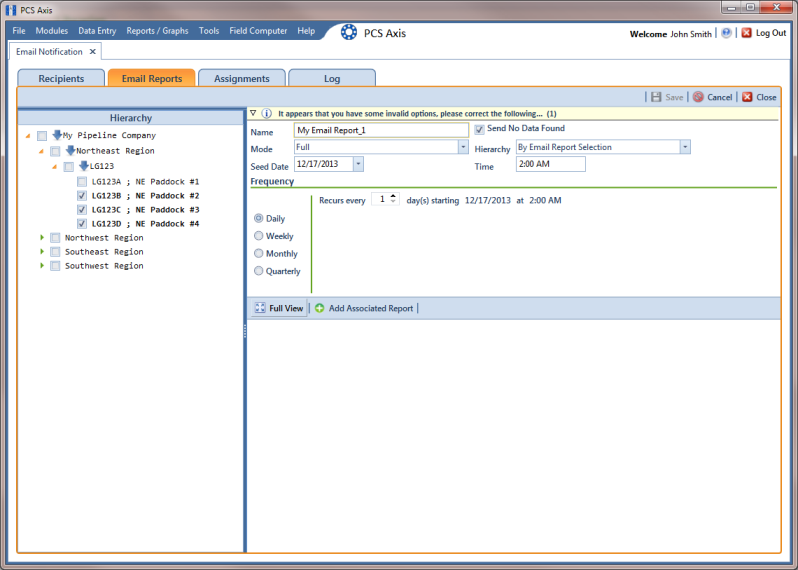Image resolution: width=798 pixels, height=570 pixels.
Task: Switch to the Log tab
Action: (332, 78)
